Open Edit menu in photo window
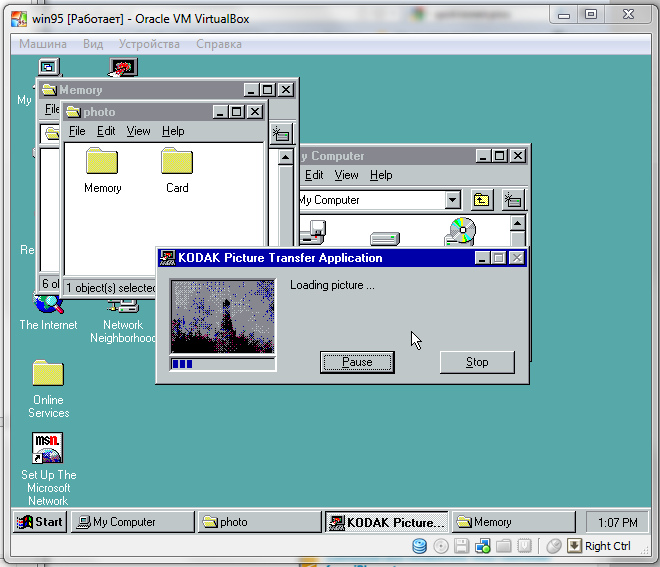 [106, 131]
